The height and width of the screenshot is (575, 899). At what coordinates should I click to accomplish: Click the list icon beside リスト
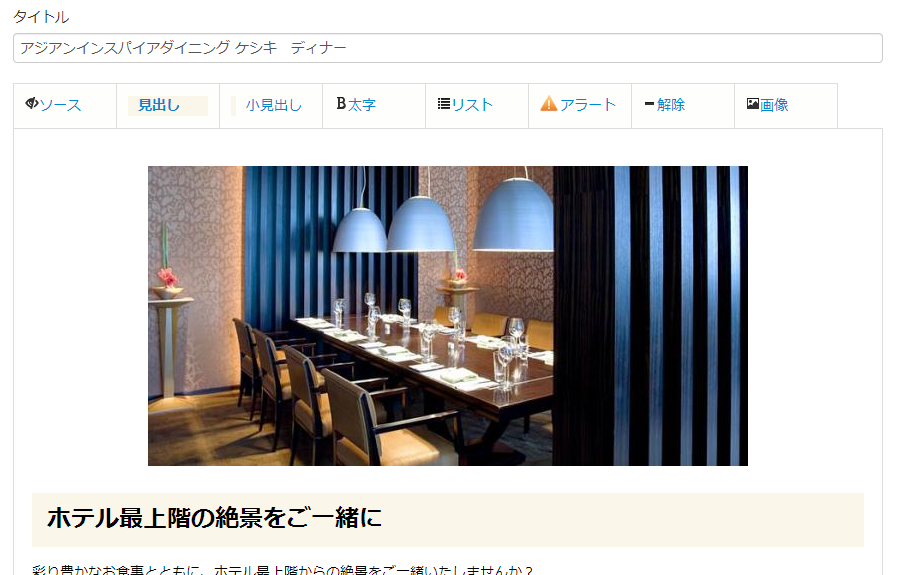(x=444, y=104)
